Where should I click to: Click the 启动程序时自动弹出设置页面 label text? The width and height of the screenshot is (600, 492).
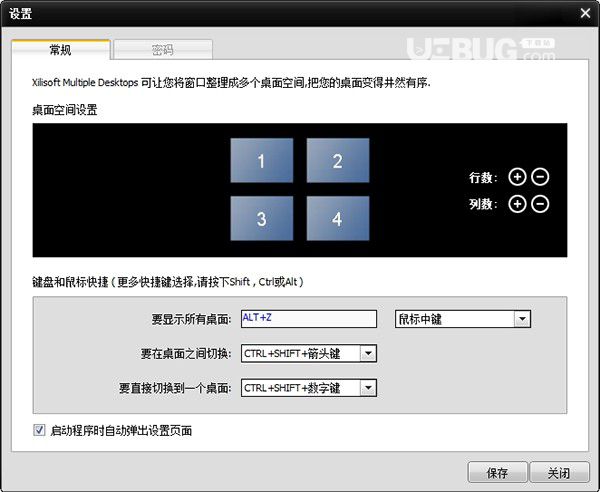click(121, 431)
